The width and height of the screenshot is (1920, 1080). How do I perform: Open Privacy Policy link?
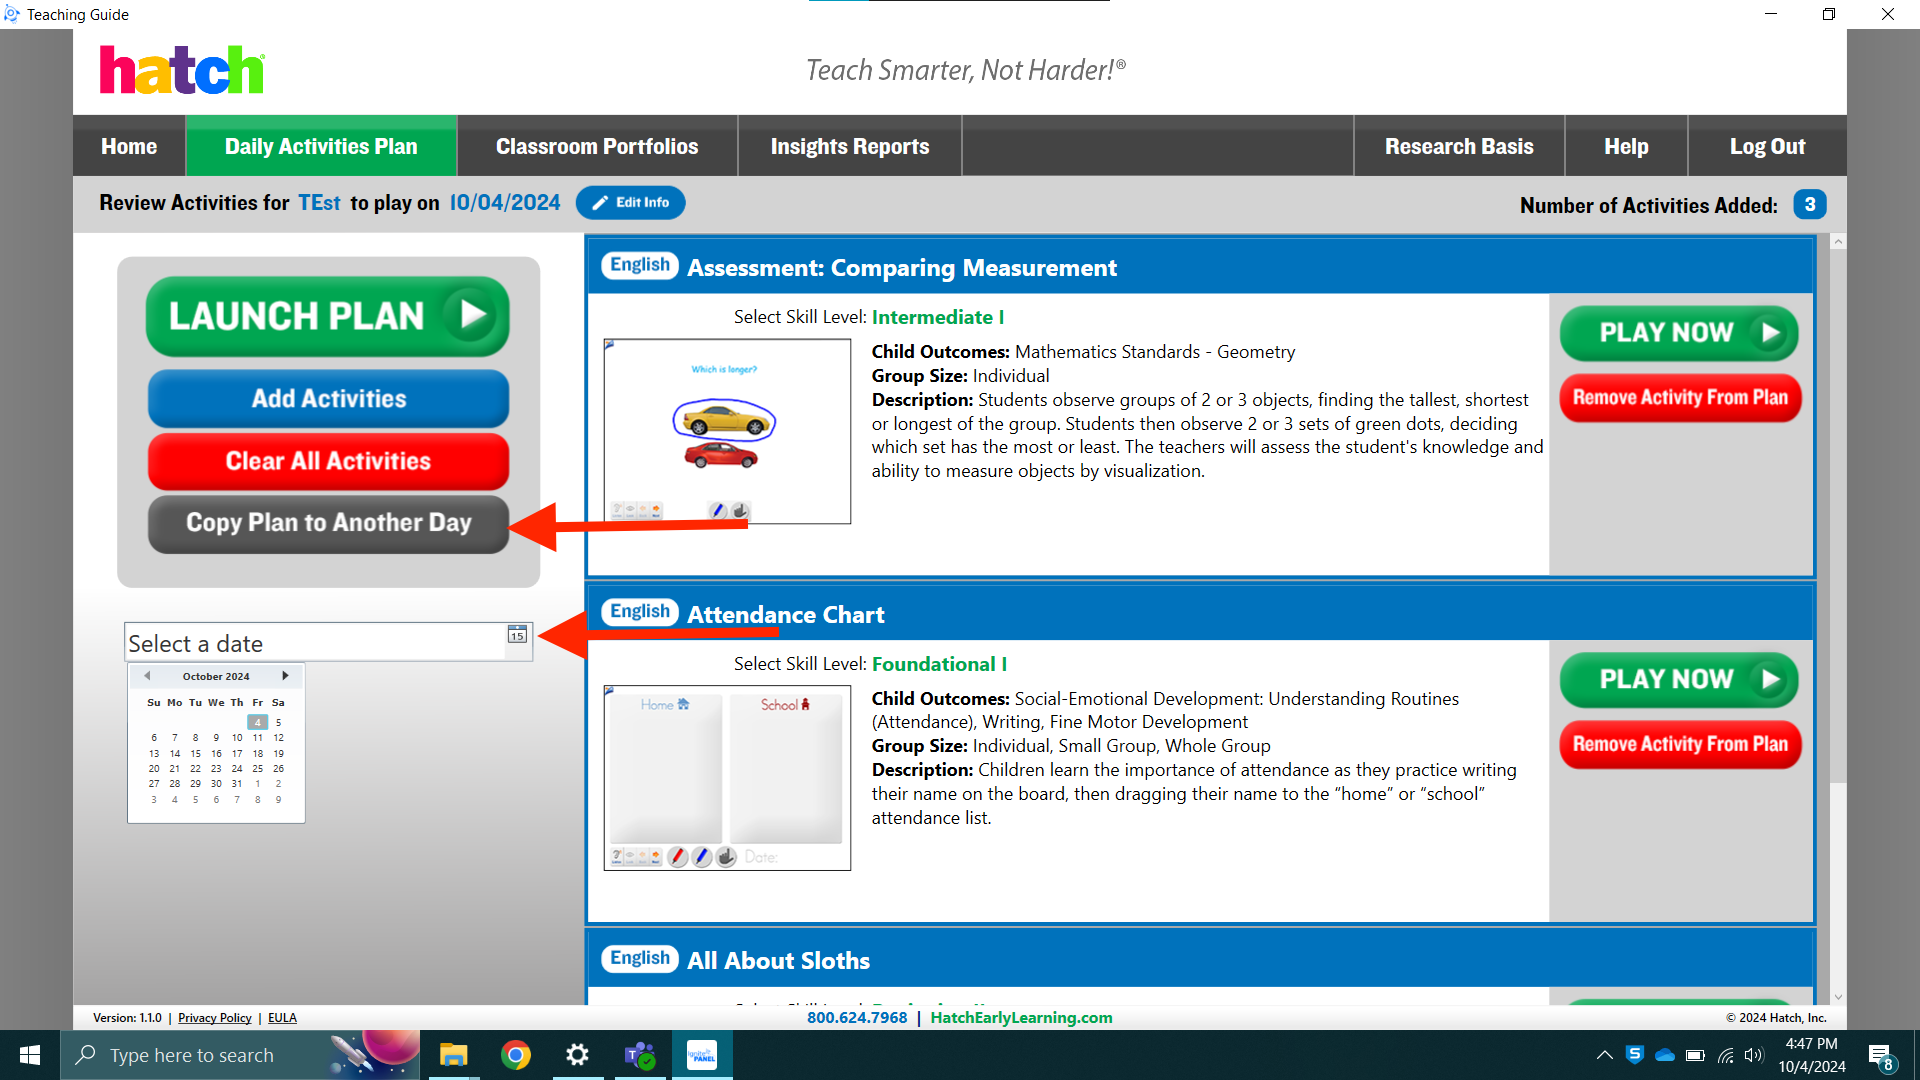(215, 1018)
